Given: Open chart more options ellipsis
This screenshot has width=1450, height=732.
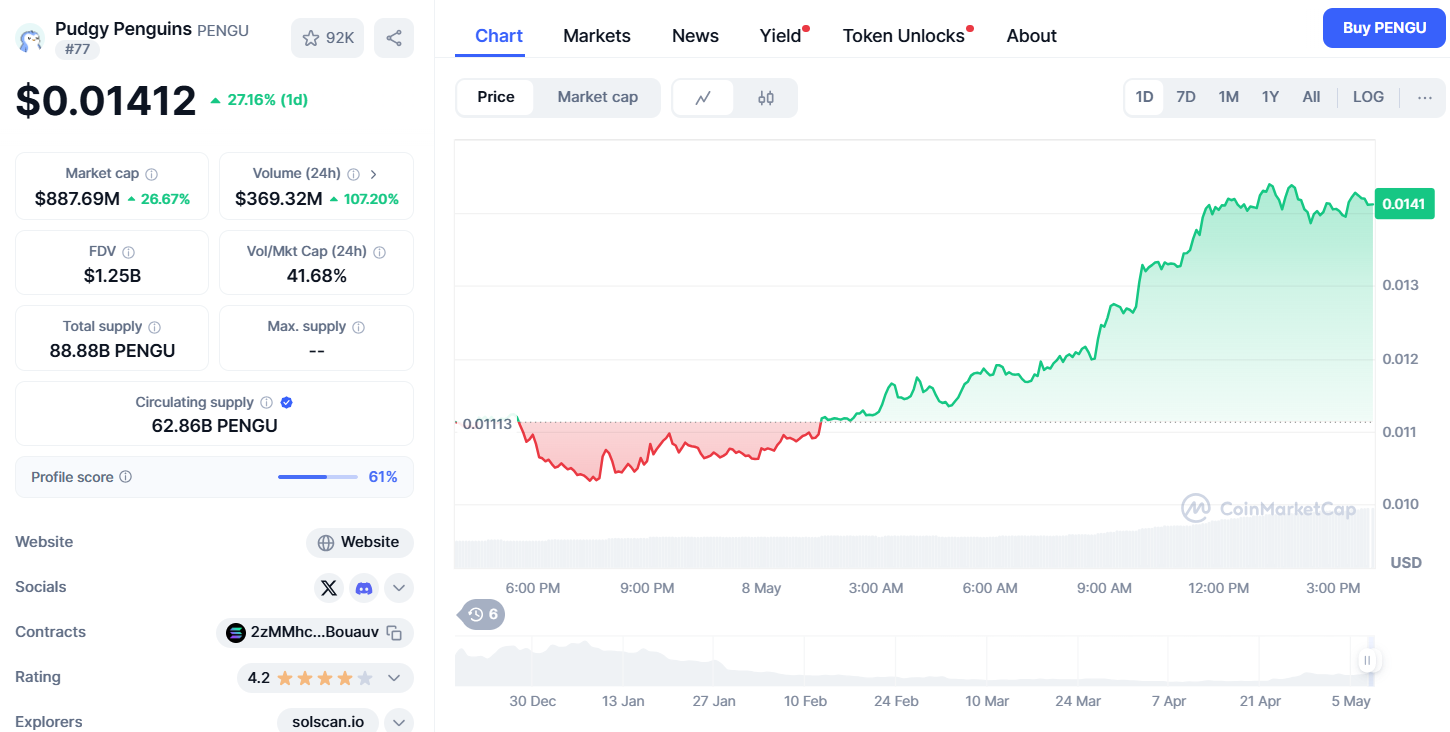Looking at the screenshot, I should click(1424, 97).
